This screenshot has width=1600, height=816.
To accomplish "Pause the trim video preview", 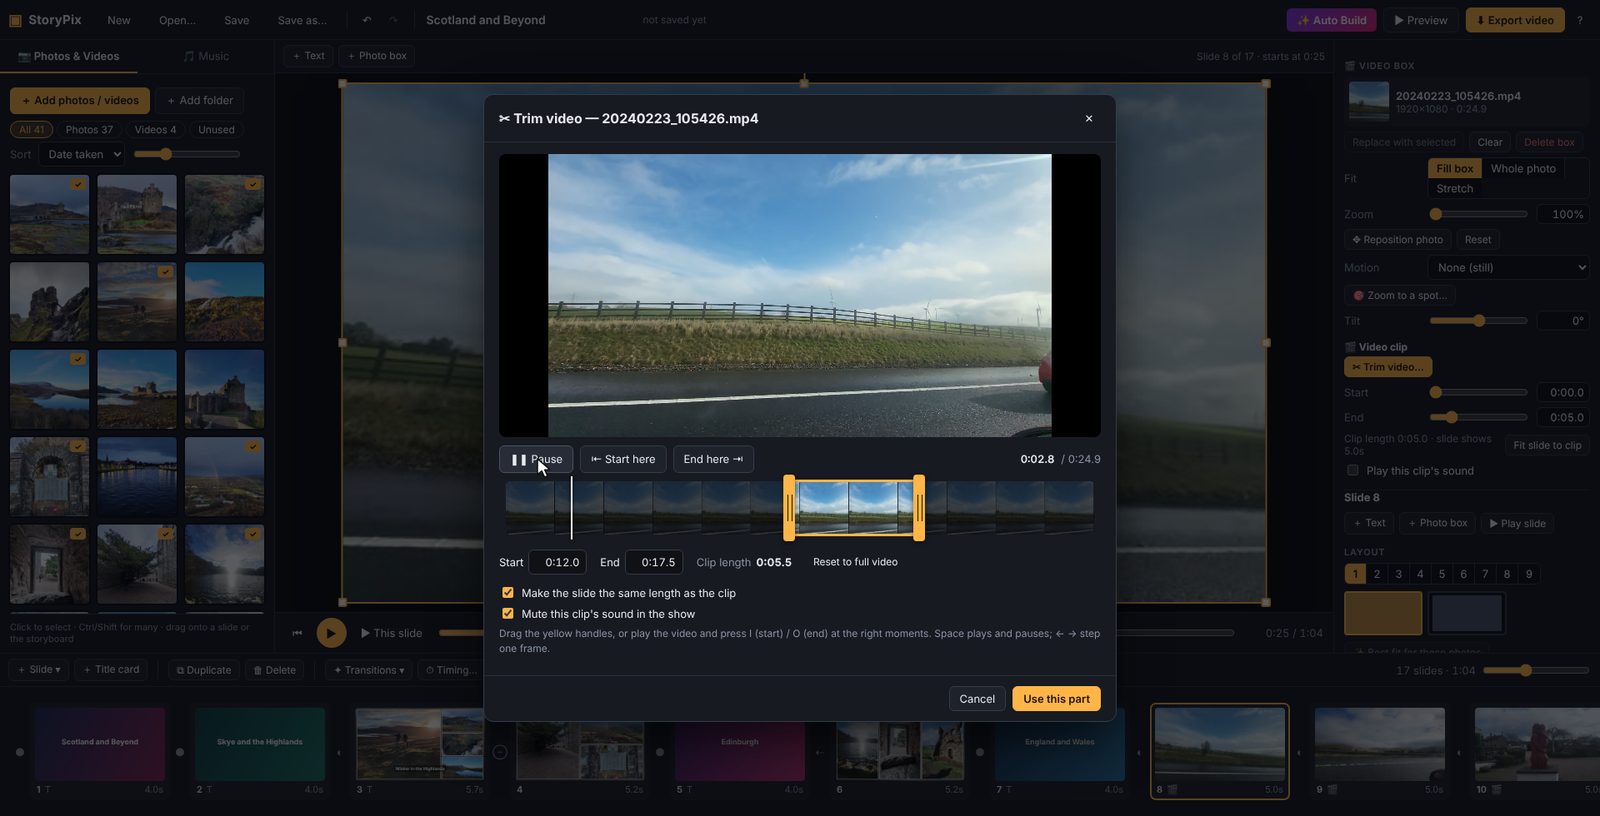I will 536,459.
